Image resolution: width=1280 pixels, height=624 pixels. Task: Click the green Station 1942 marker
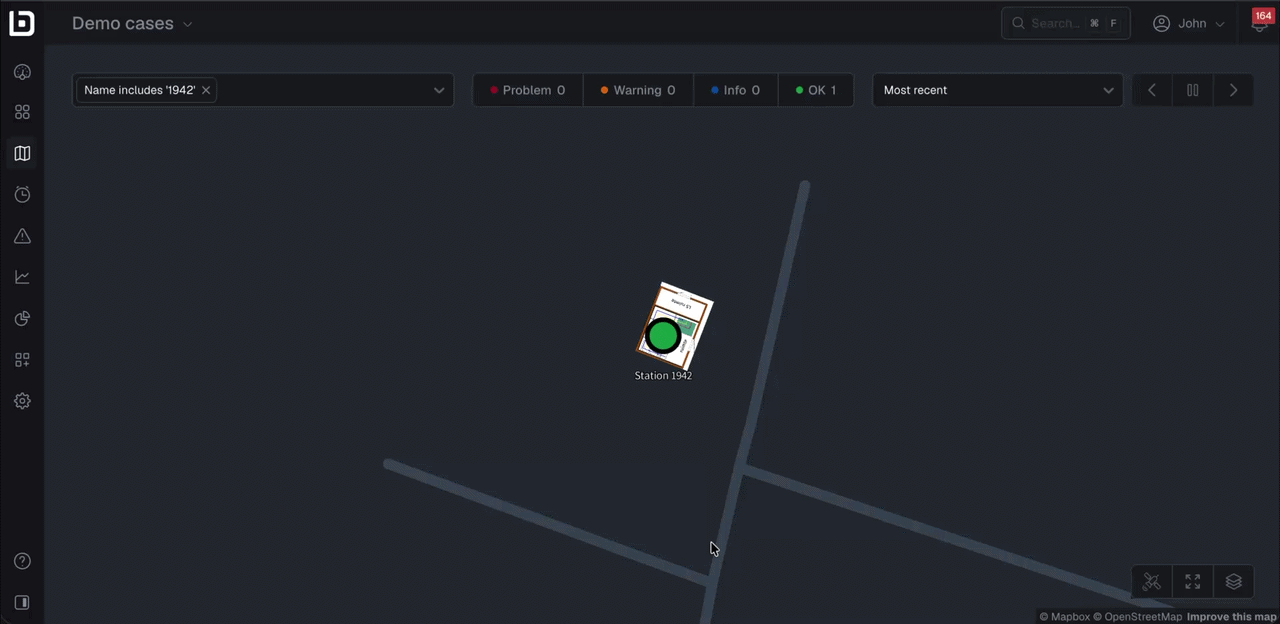663,336
